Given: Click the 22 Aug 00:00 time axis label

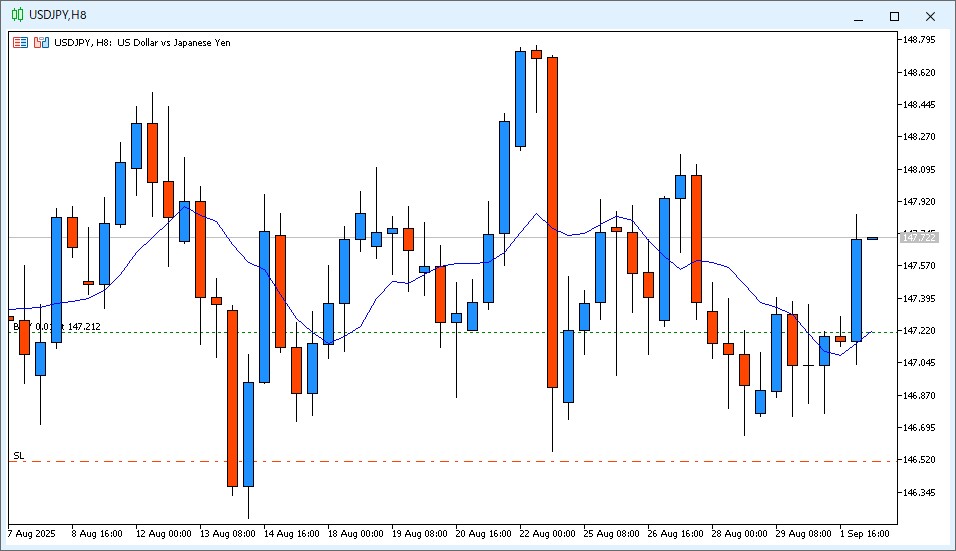Looking at the screenshot, I should [x=548, y=534].
